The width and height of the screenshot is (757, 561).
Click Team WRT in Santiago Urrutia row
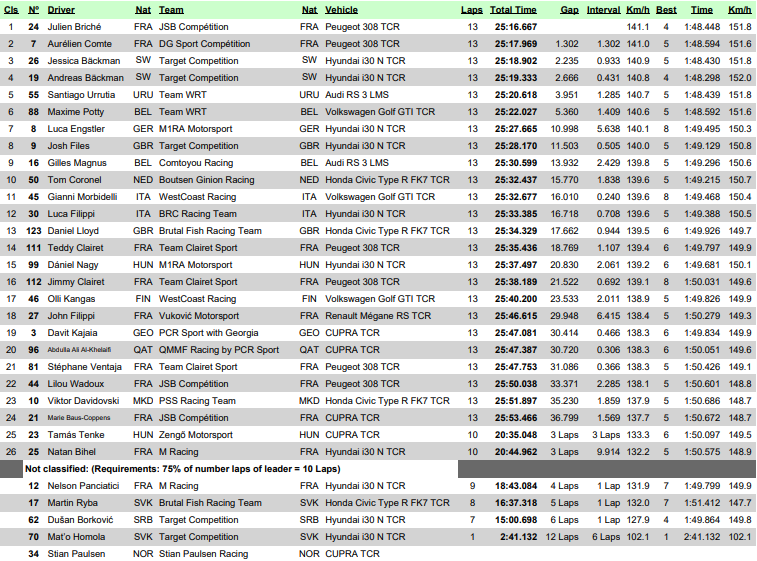click(184, 94)
